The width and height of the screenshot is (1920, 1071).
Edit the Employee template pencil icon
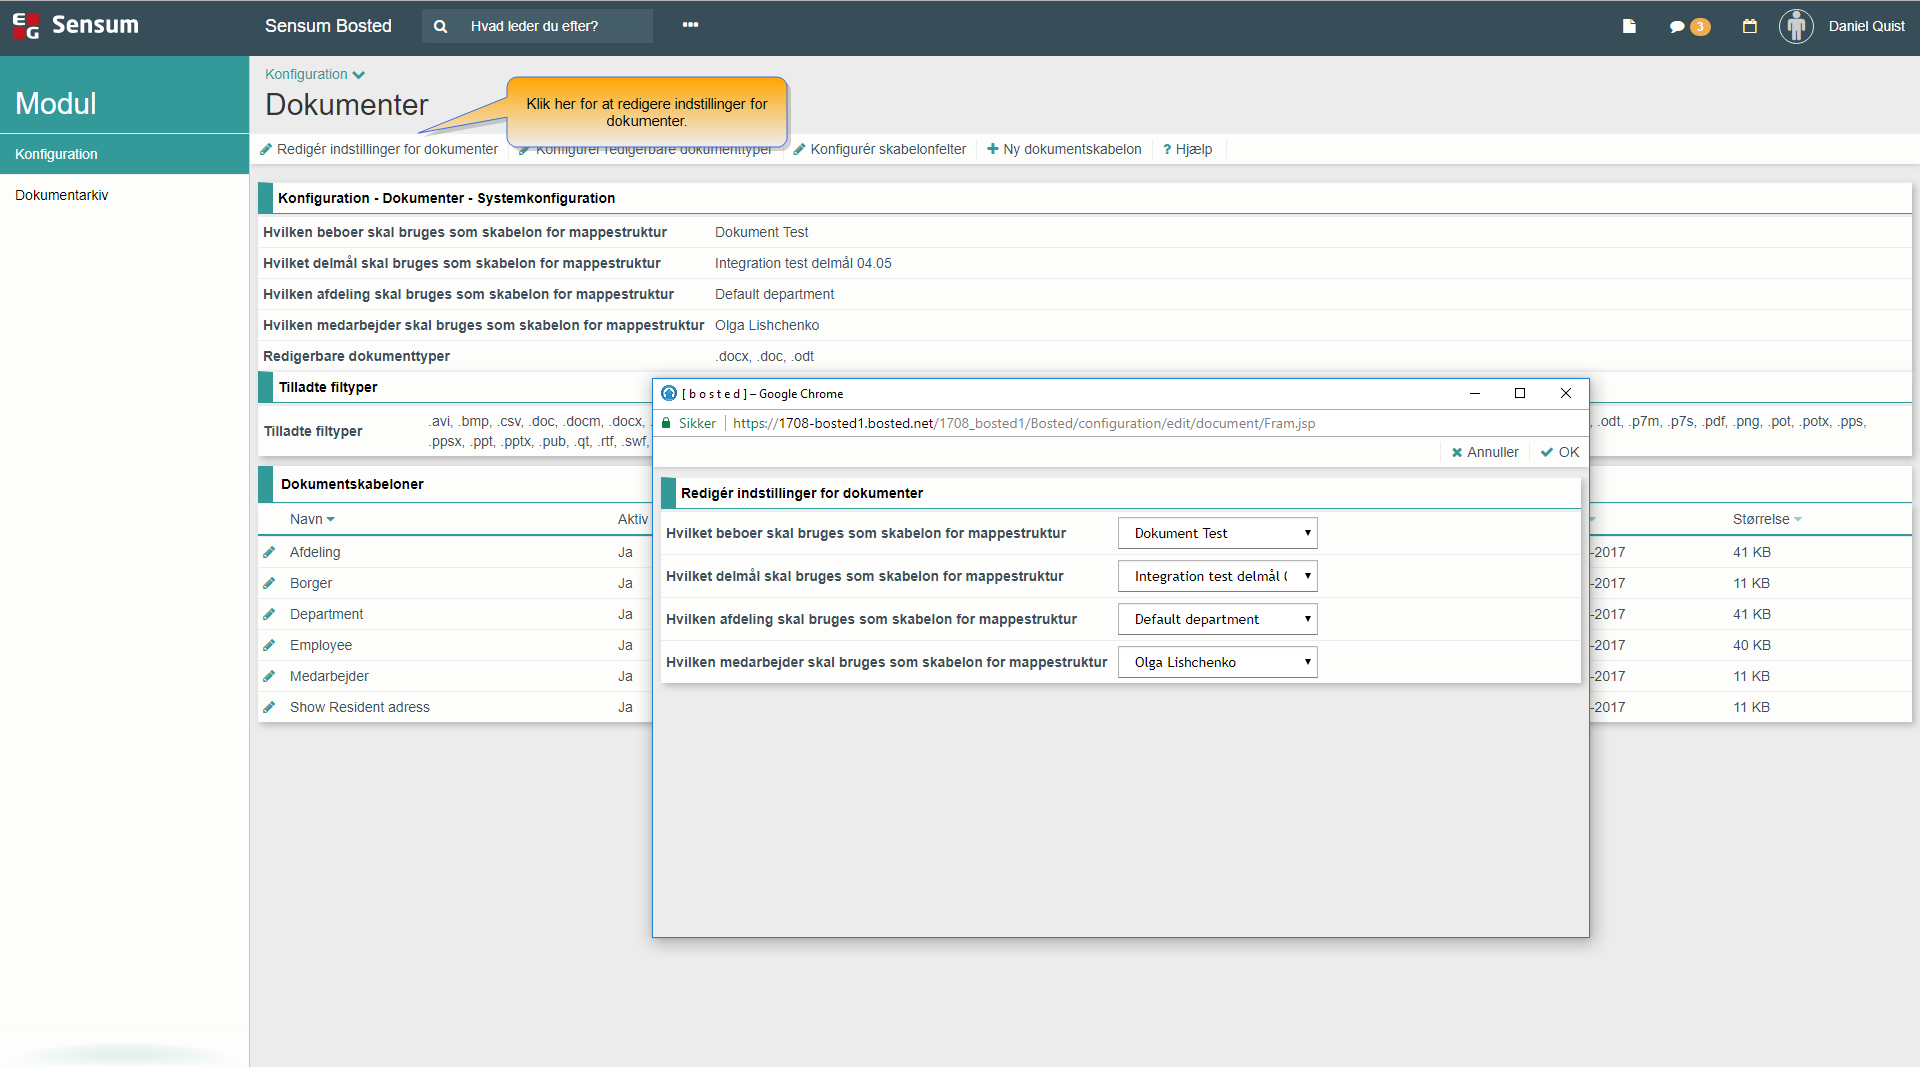(x=269, y=645)
